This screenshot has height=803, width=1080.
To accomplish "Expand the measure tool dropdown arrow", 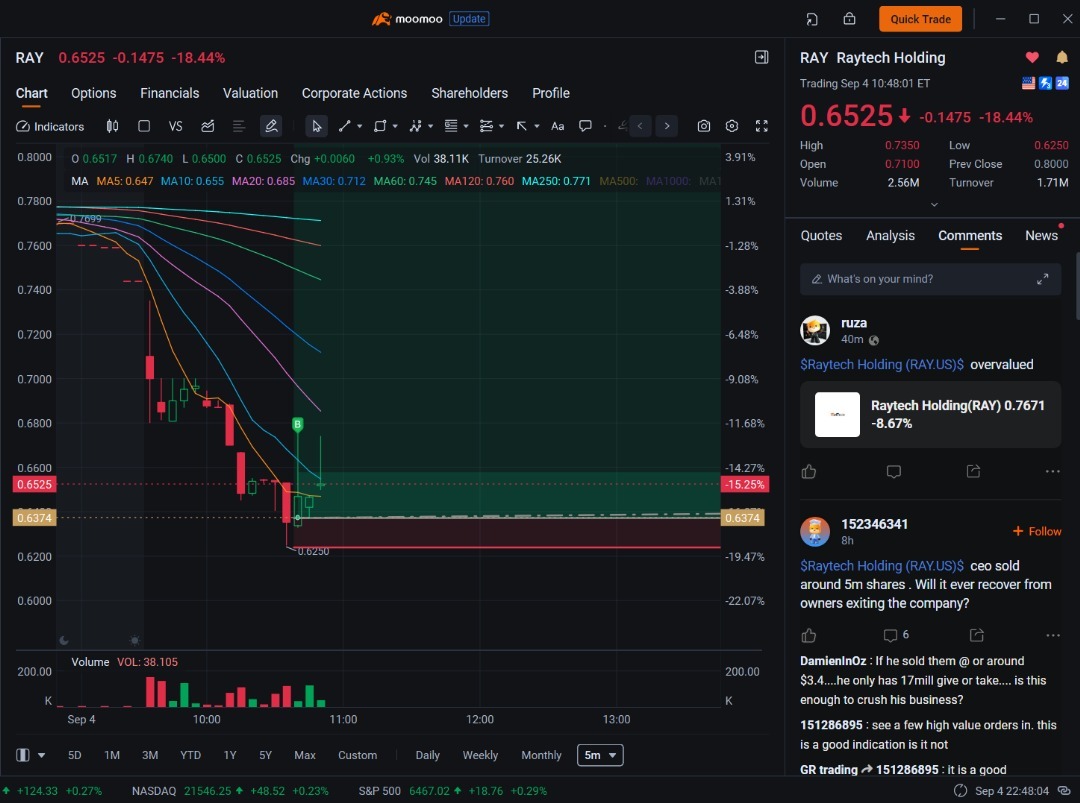I will [x=501, y=126].
